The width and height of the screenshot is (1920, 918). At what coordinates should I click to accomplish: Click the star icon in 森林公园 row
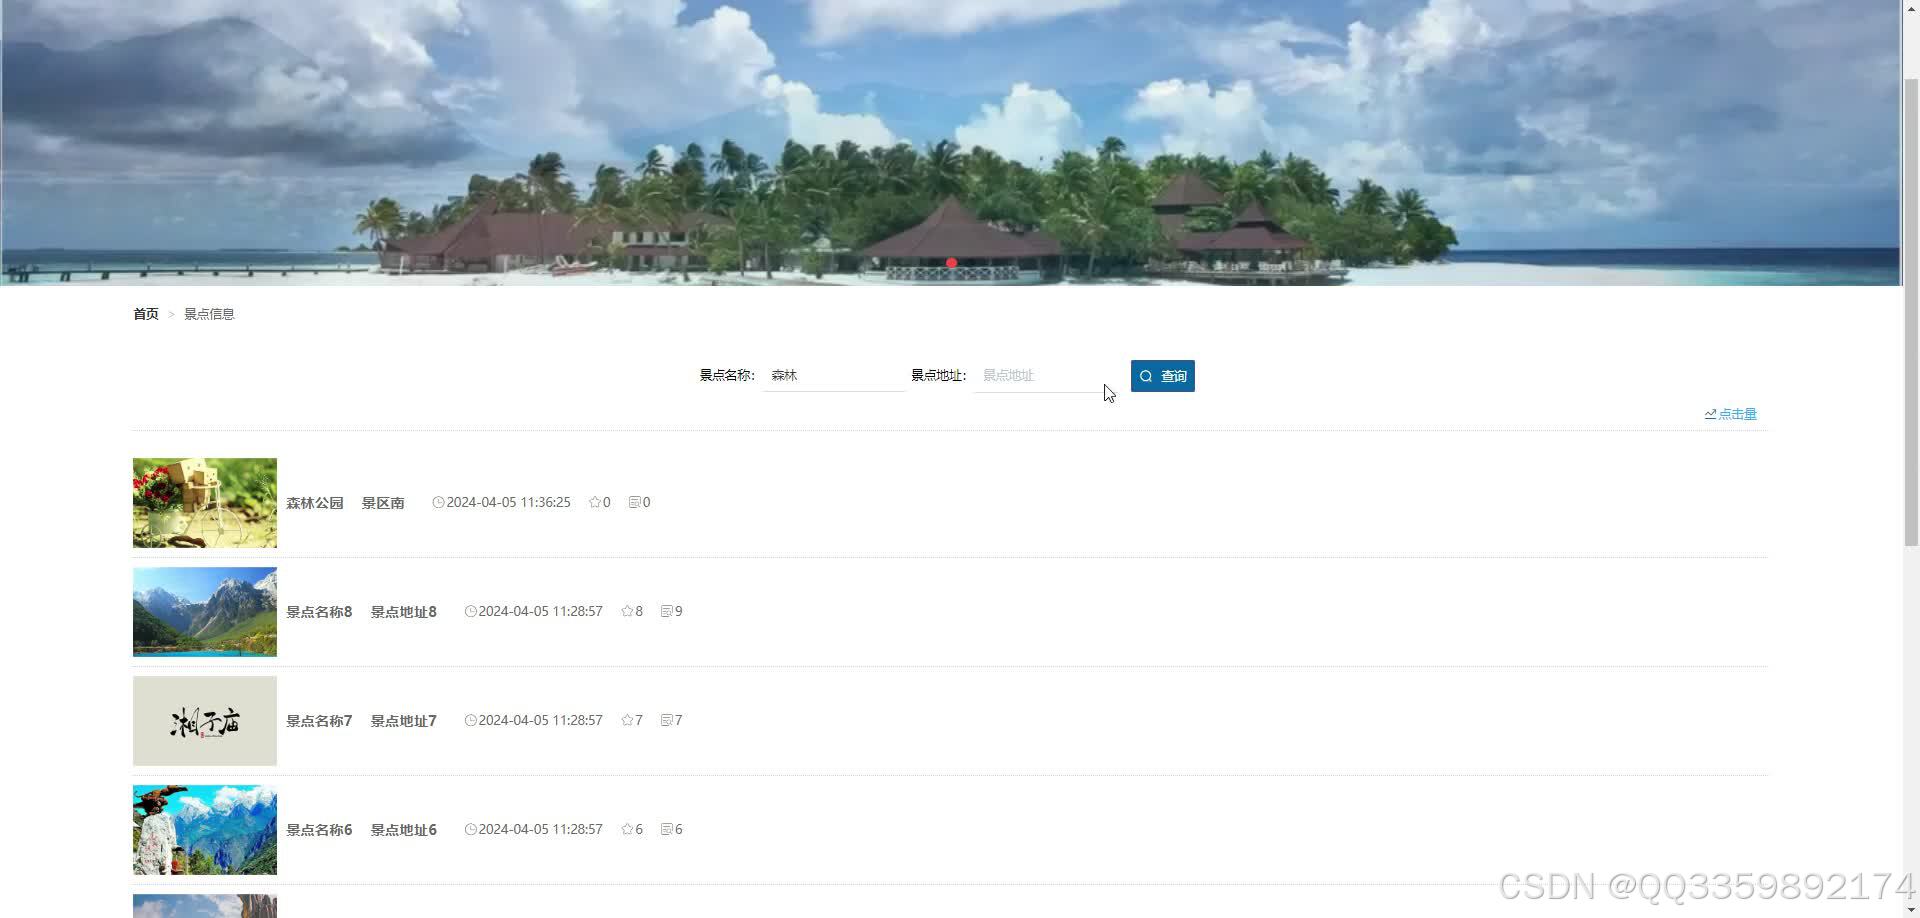(x=595, y=502)
